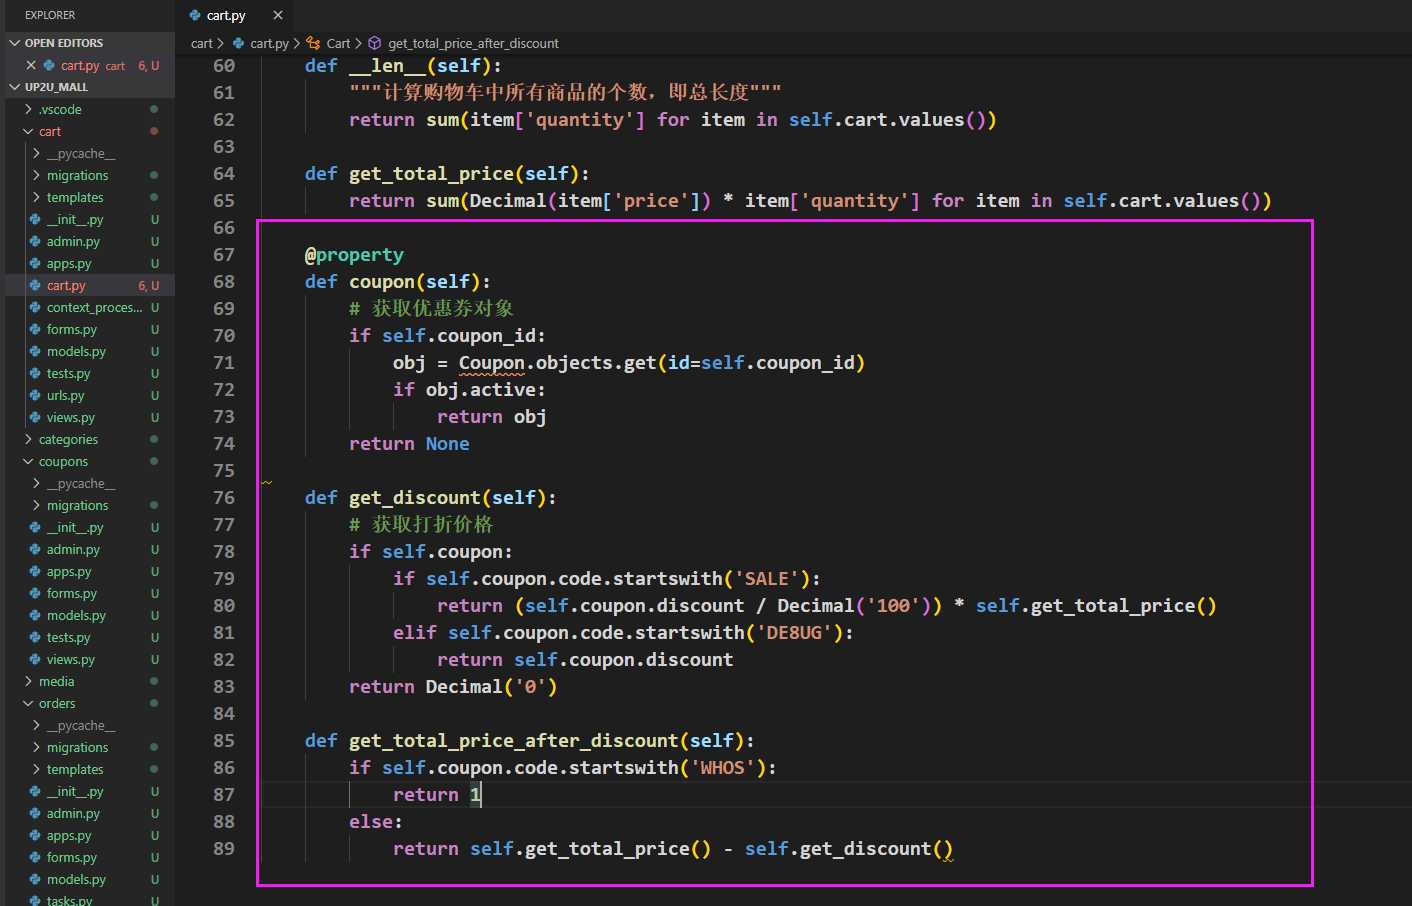The image size is (1412, 906).
Task: Click the class symbol icon in breadcrumb
Action: (x=314, y=43)
